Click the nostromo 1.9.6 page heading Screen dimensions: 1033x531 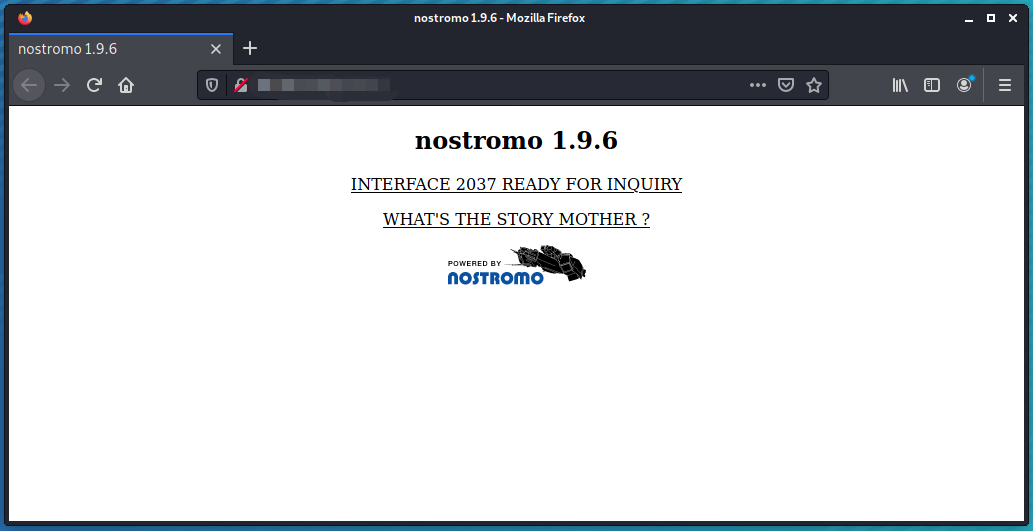pos(516,140)
